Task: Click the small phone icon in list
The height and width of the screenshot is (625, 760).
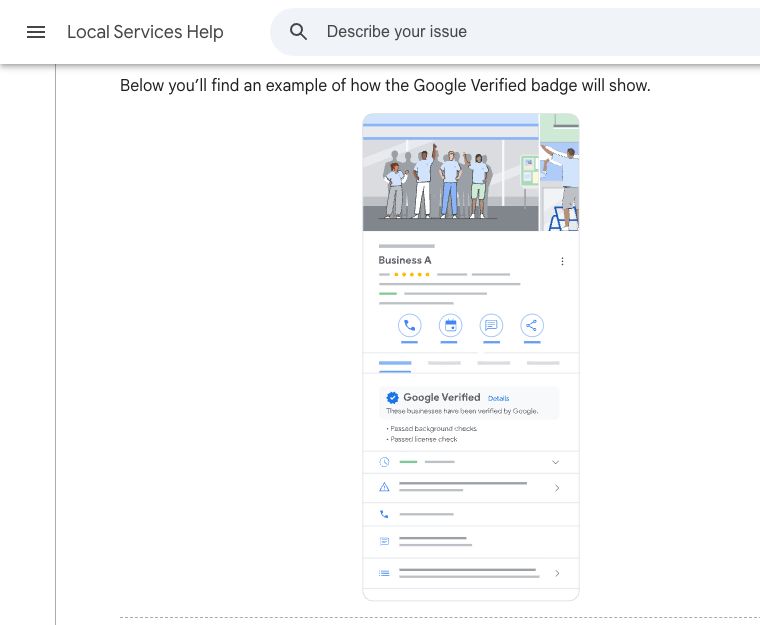Action: click(384, 514)
